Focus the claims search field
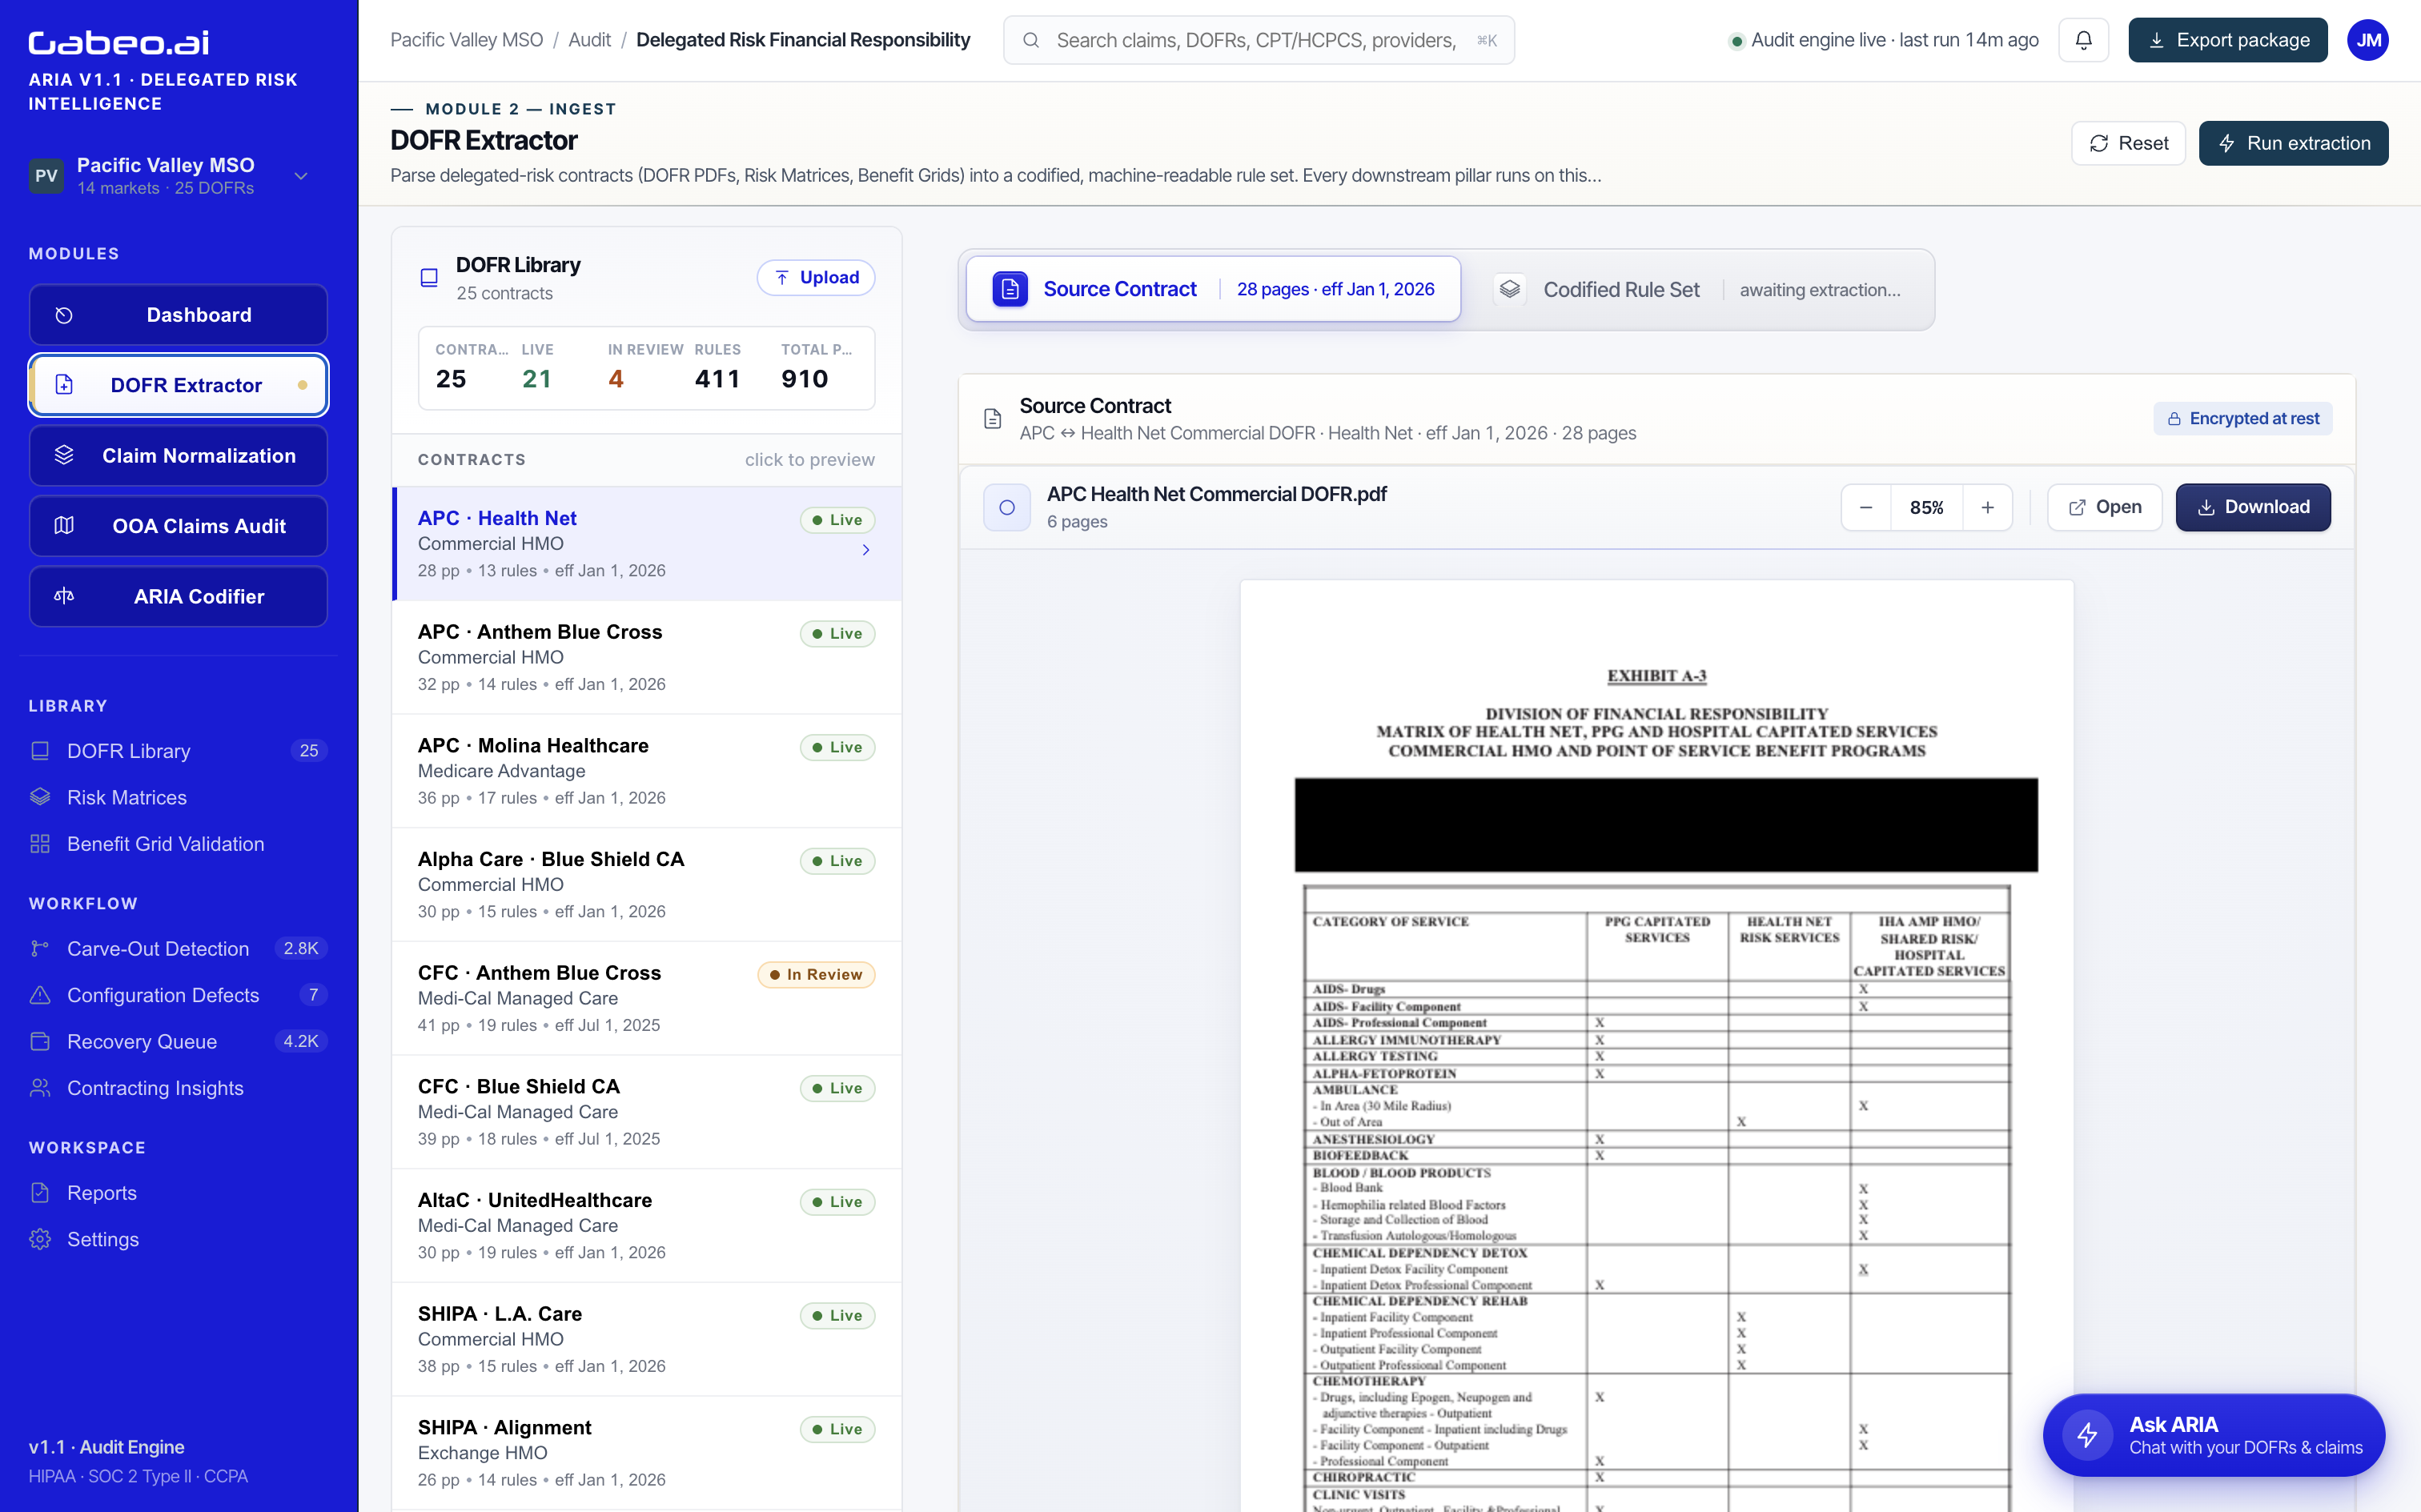The width and height of the screenshot is (2421, 1512). click(x=1258, y=40)
